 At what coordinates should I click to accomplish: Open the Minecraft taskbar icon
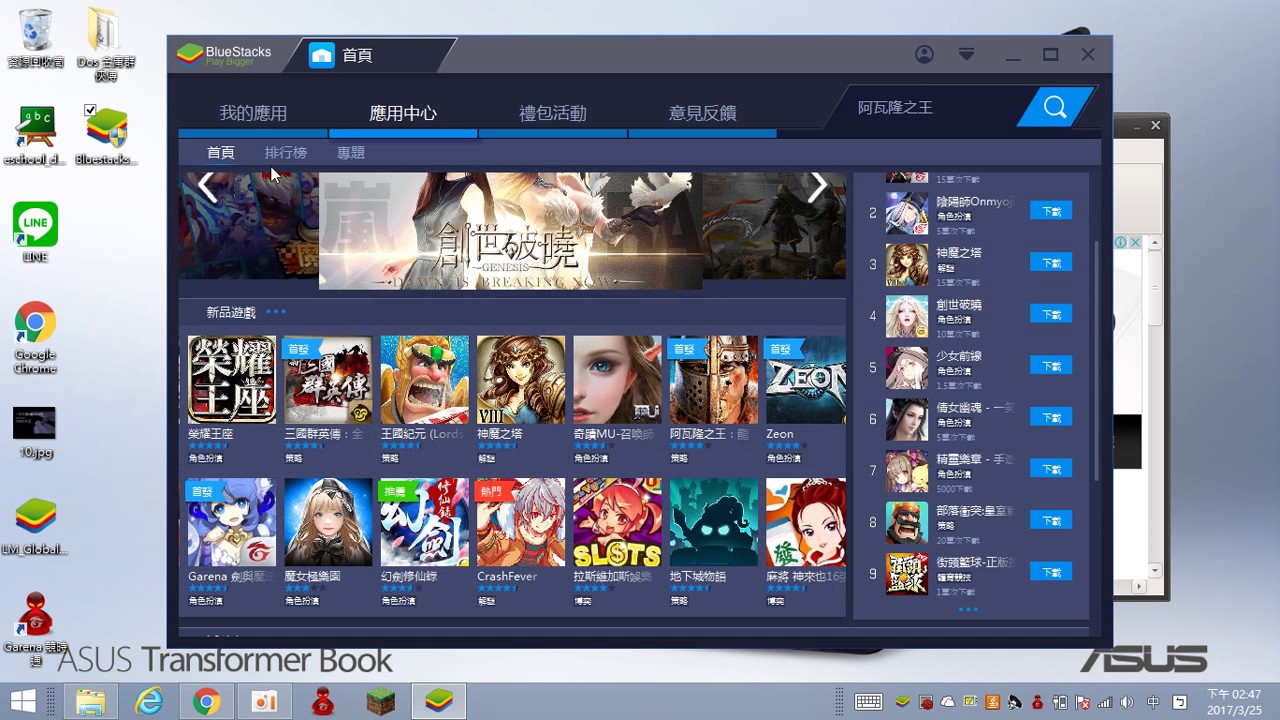point(380,702)
